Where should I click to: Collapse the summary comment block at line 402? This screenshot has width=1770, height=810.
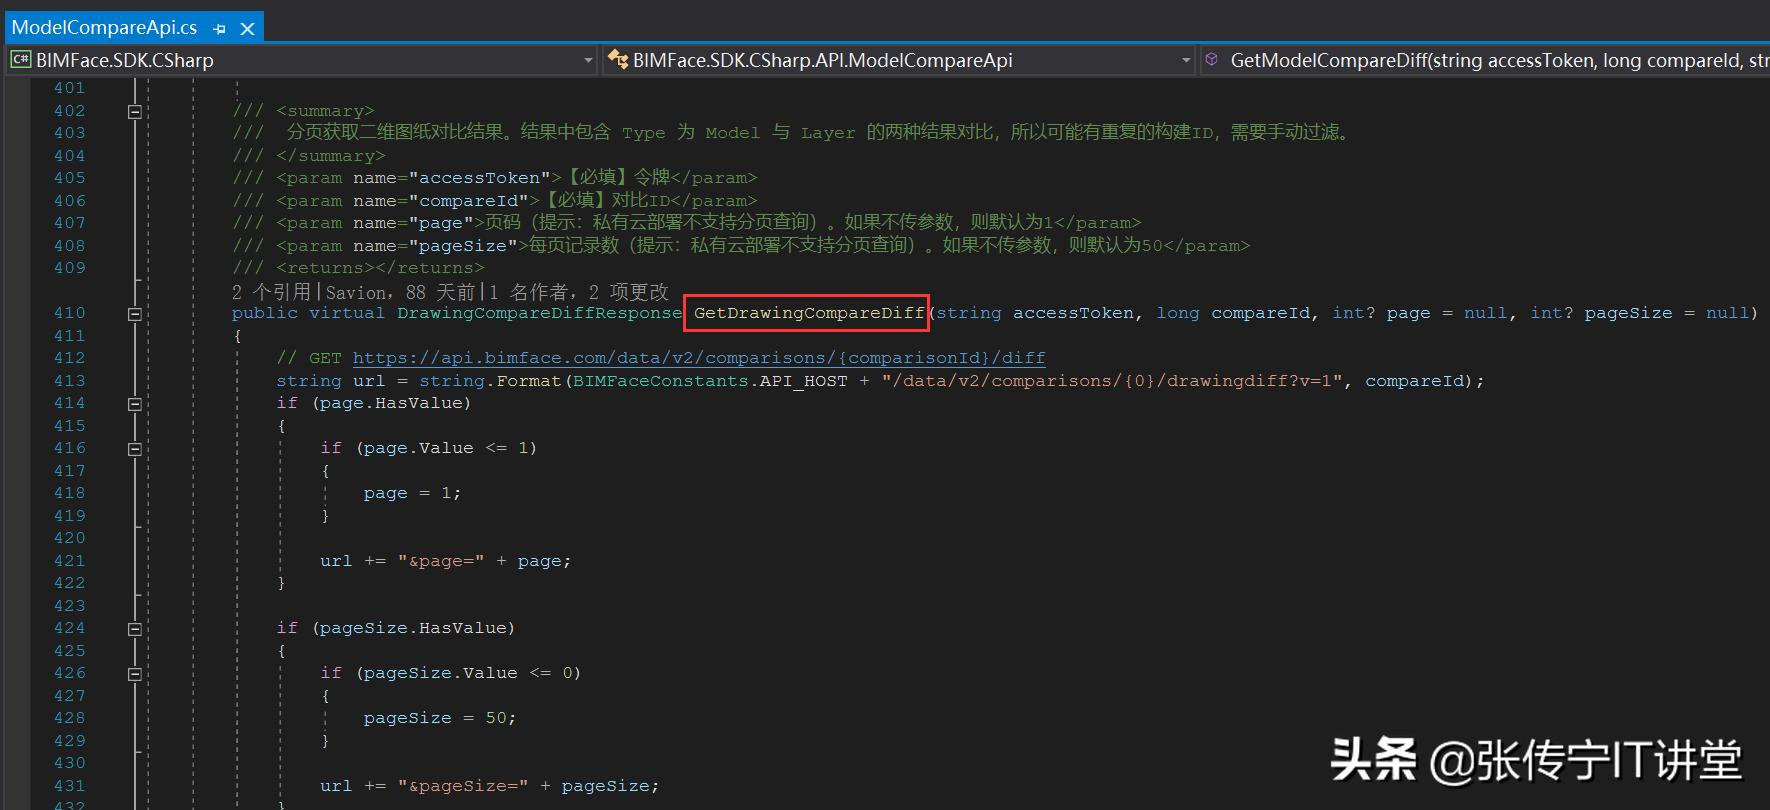coord(135,111)
